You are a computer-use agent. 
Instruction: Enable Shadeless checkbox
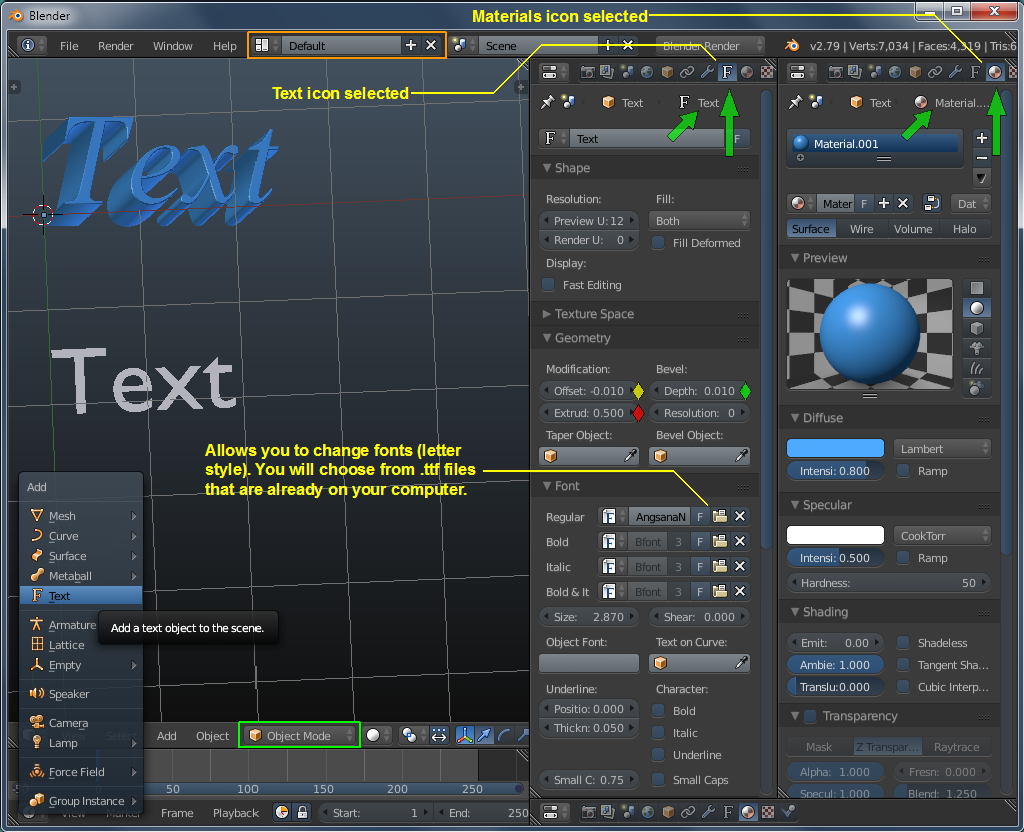tap(903, 643)
